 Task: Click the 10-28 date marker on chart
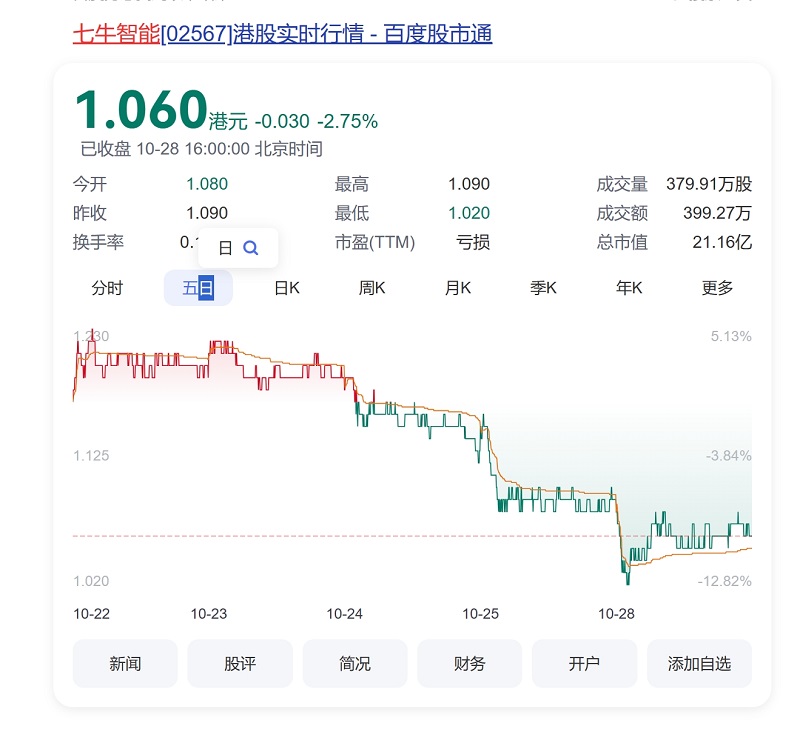[616, 614]
